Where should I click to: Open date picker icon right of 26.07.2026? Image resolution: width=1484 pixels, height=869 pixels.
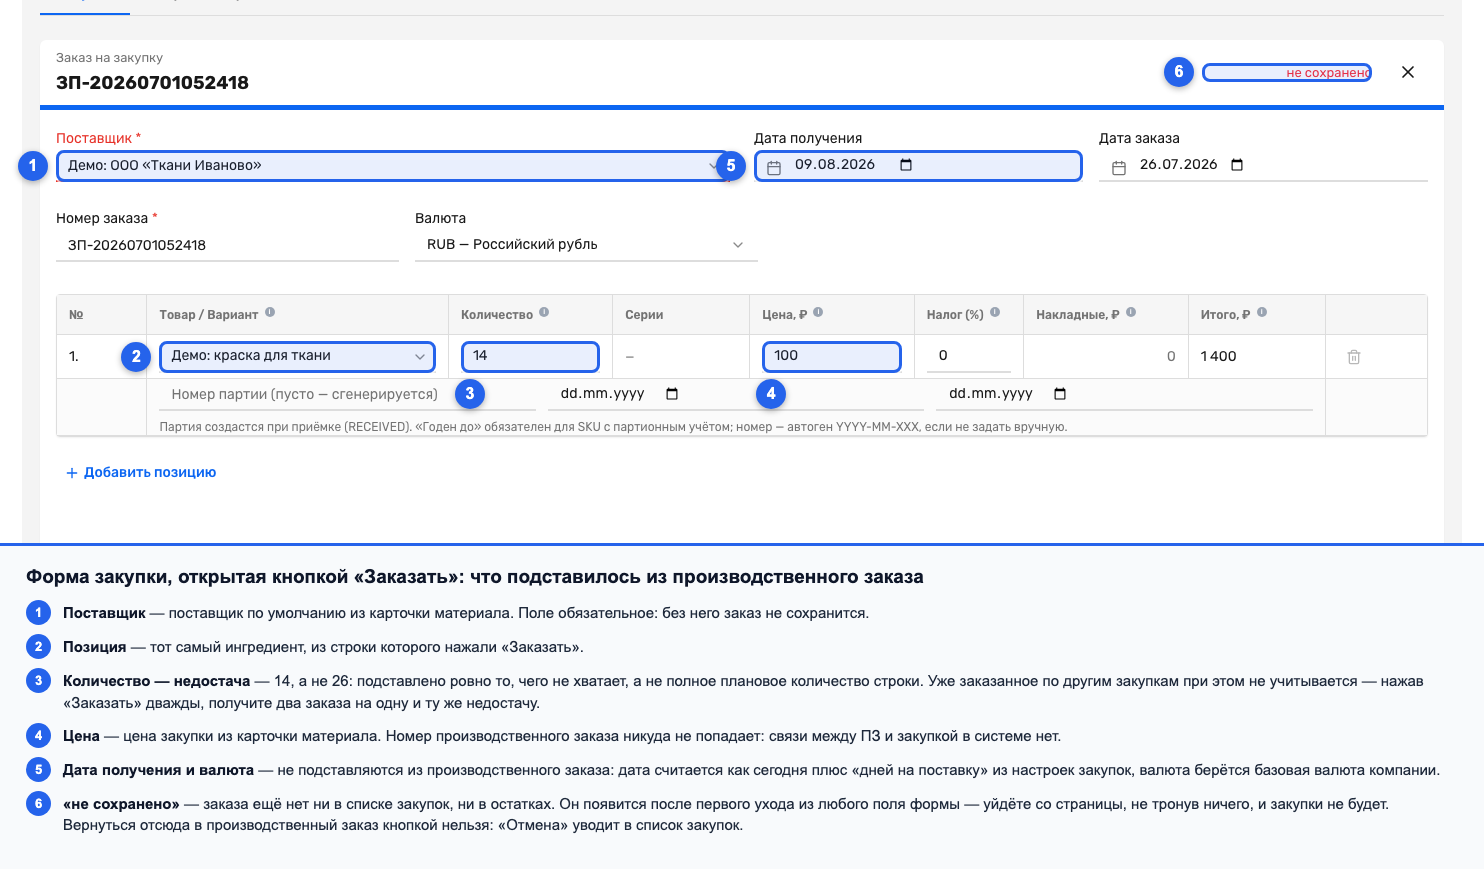(x=1237, y=165)
